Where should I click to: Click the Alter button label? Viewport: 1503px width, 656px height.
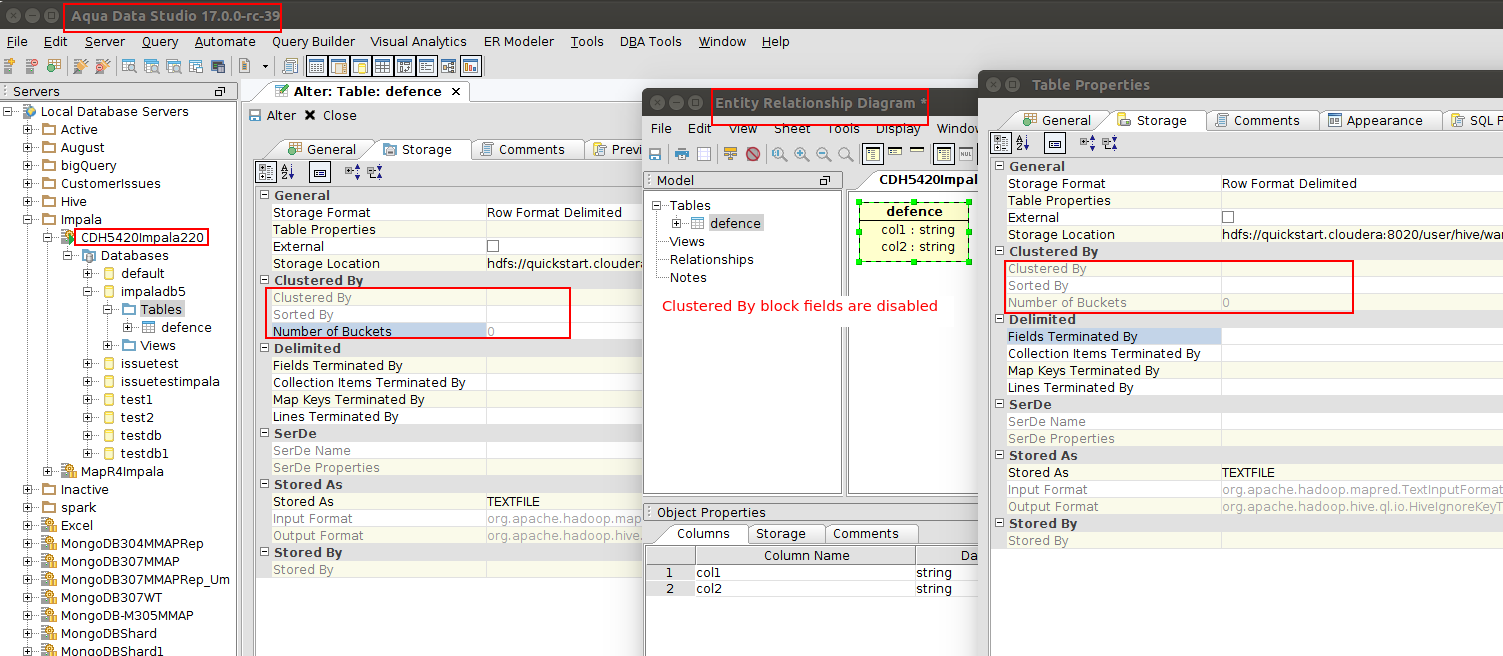point(281,115)
